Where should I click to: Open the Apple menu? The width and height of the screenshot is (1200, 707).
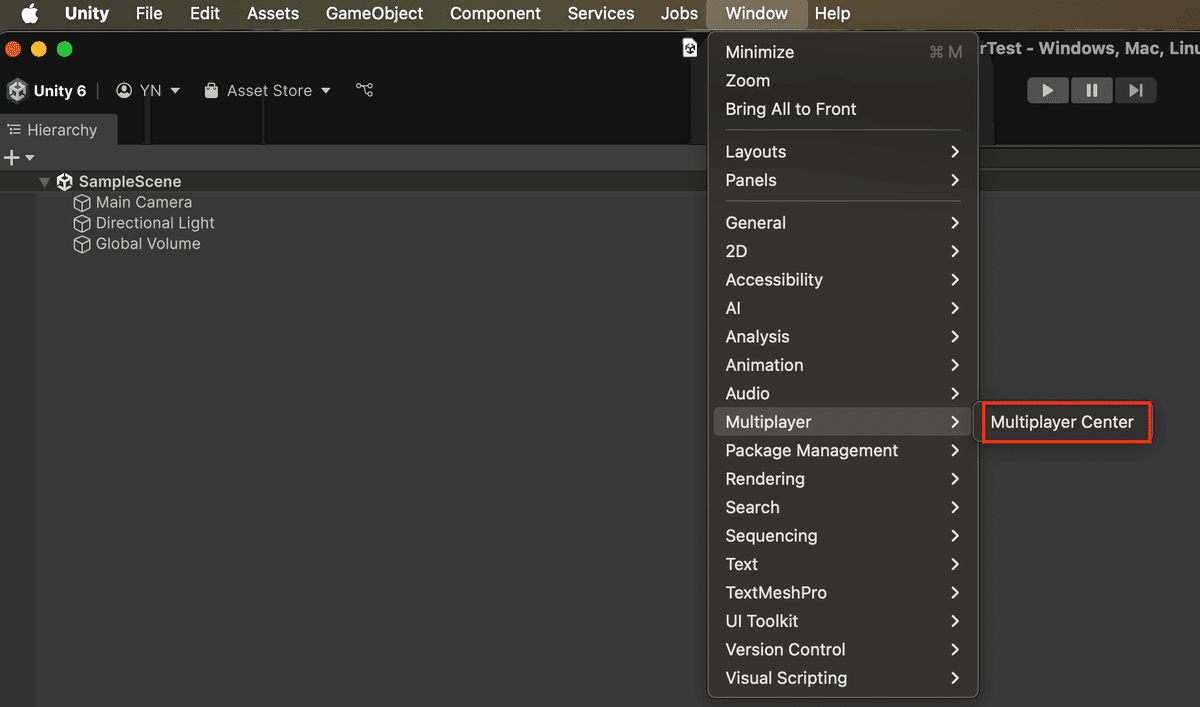[x=30, y=14]
